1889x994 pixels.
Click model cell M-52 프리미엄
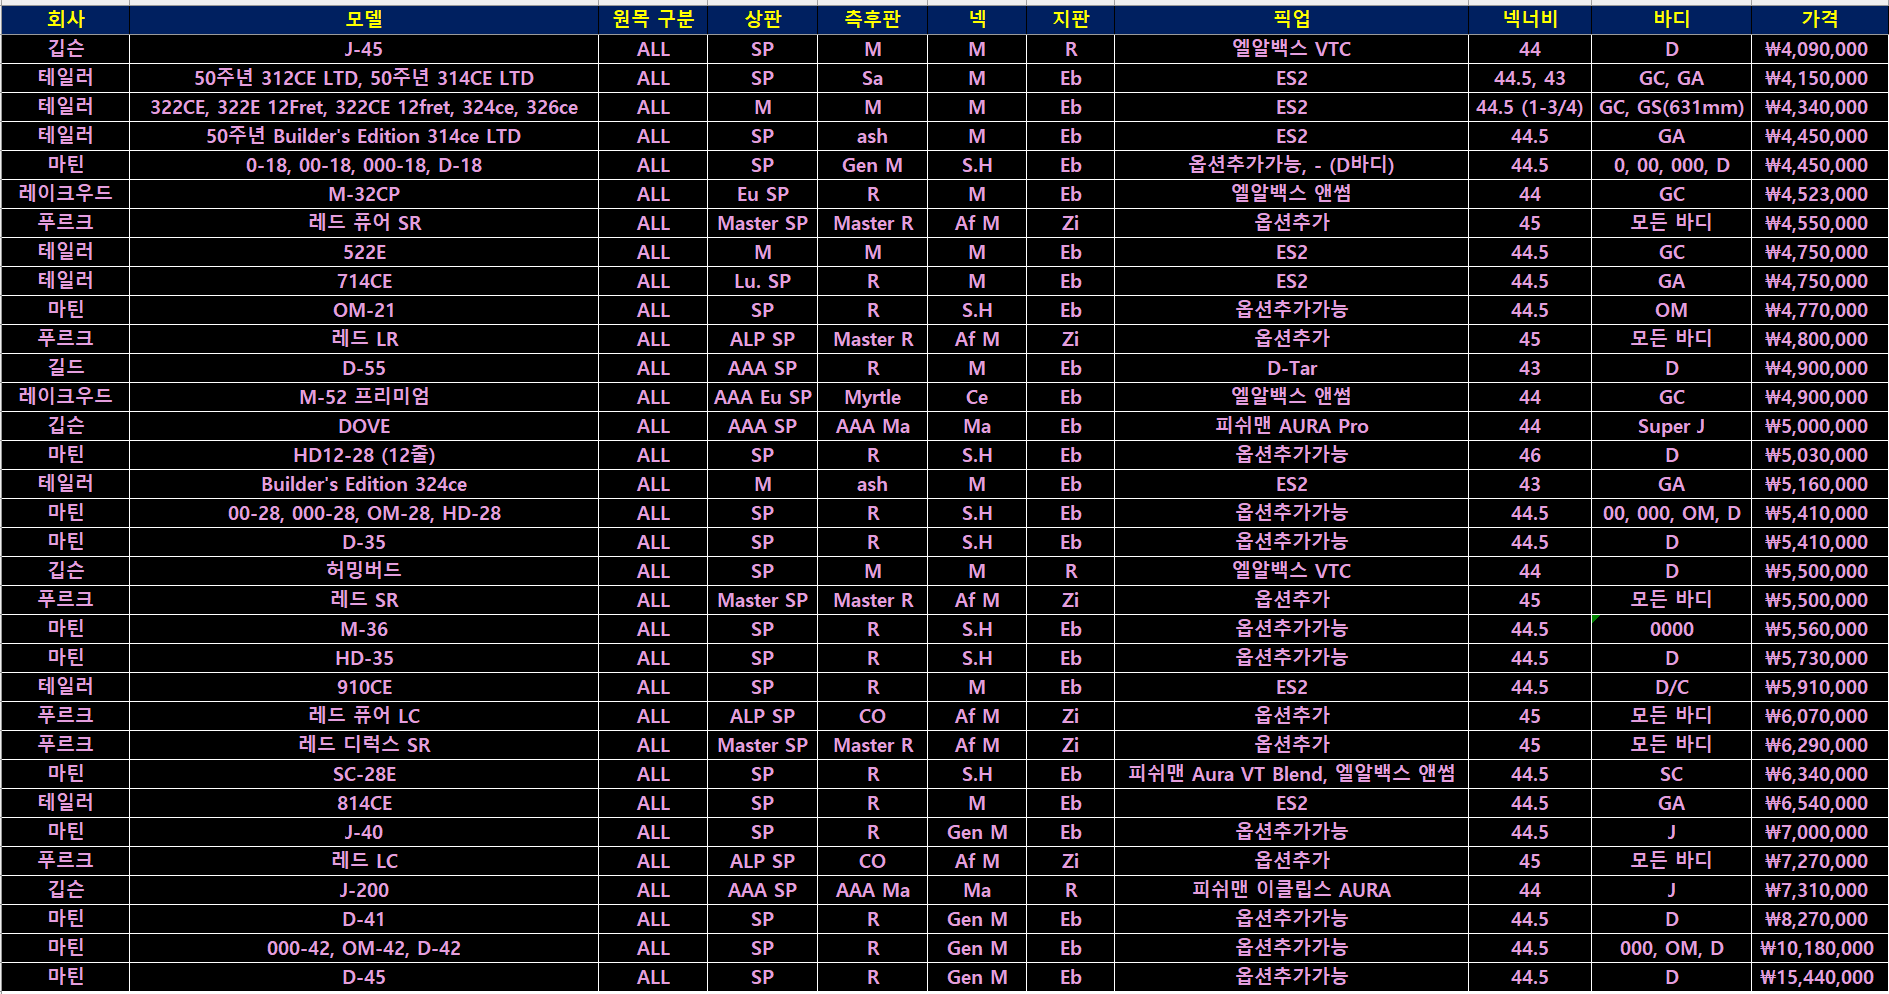pos(364,397)
